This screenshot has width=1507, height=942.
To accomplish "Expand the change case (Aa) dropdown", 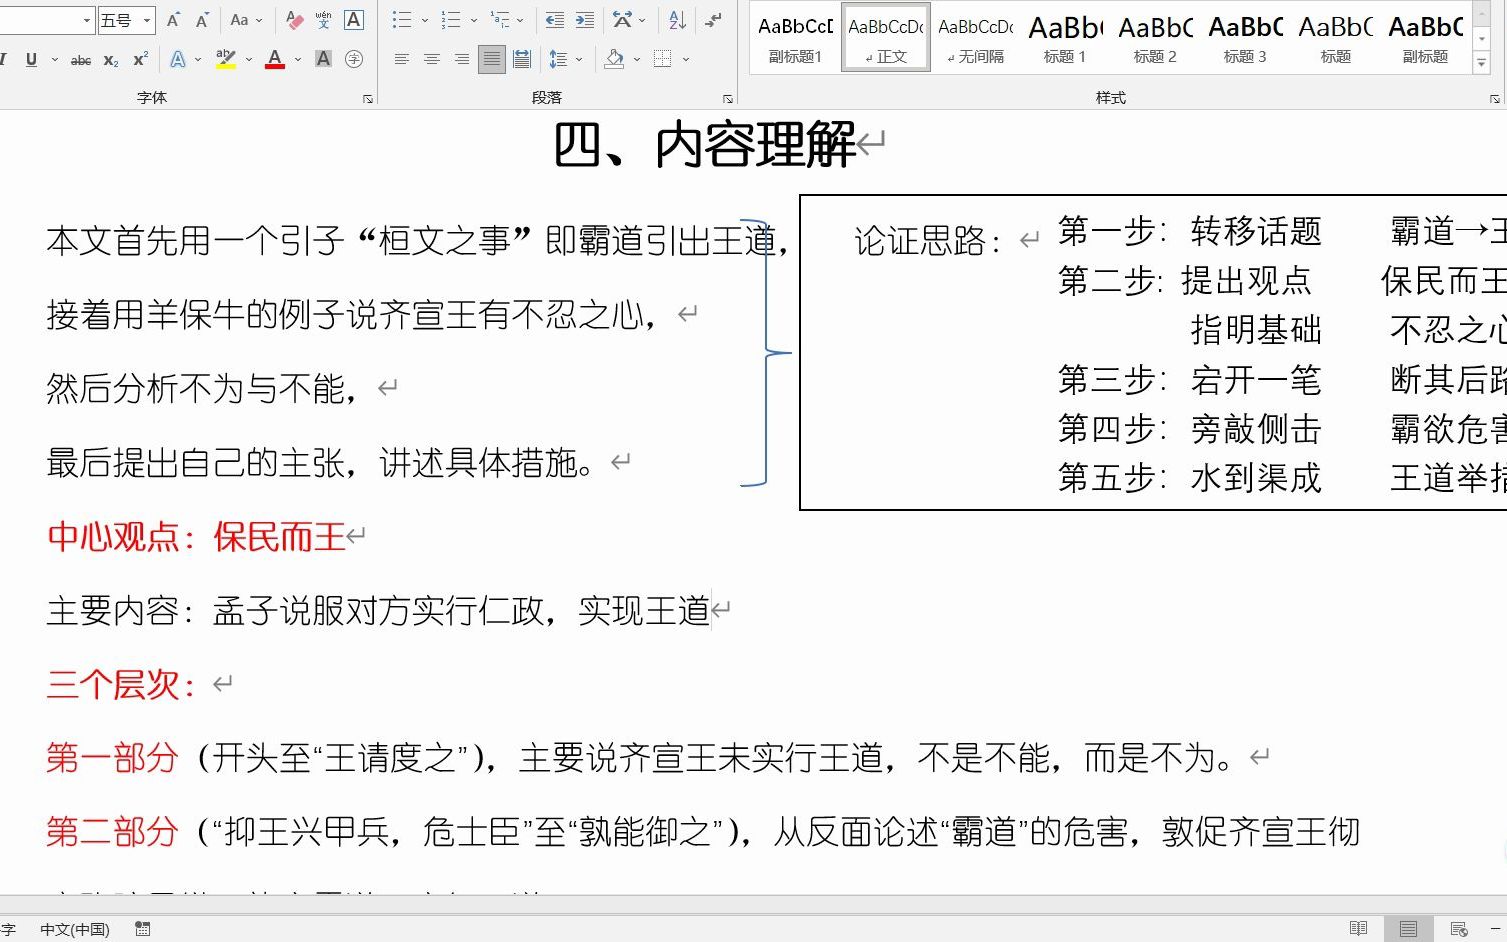I will click(259, 20).
